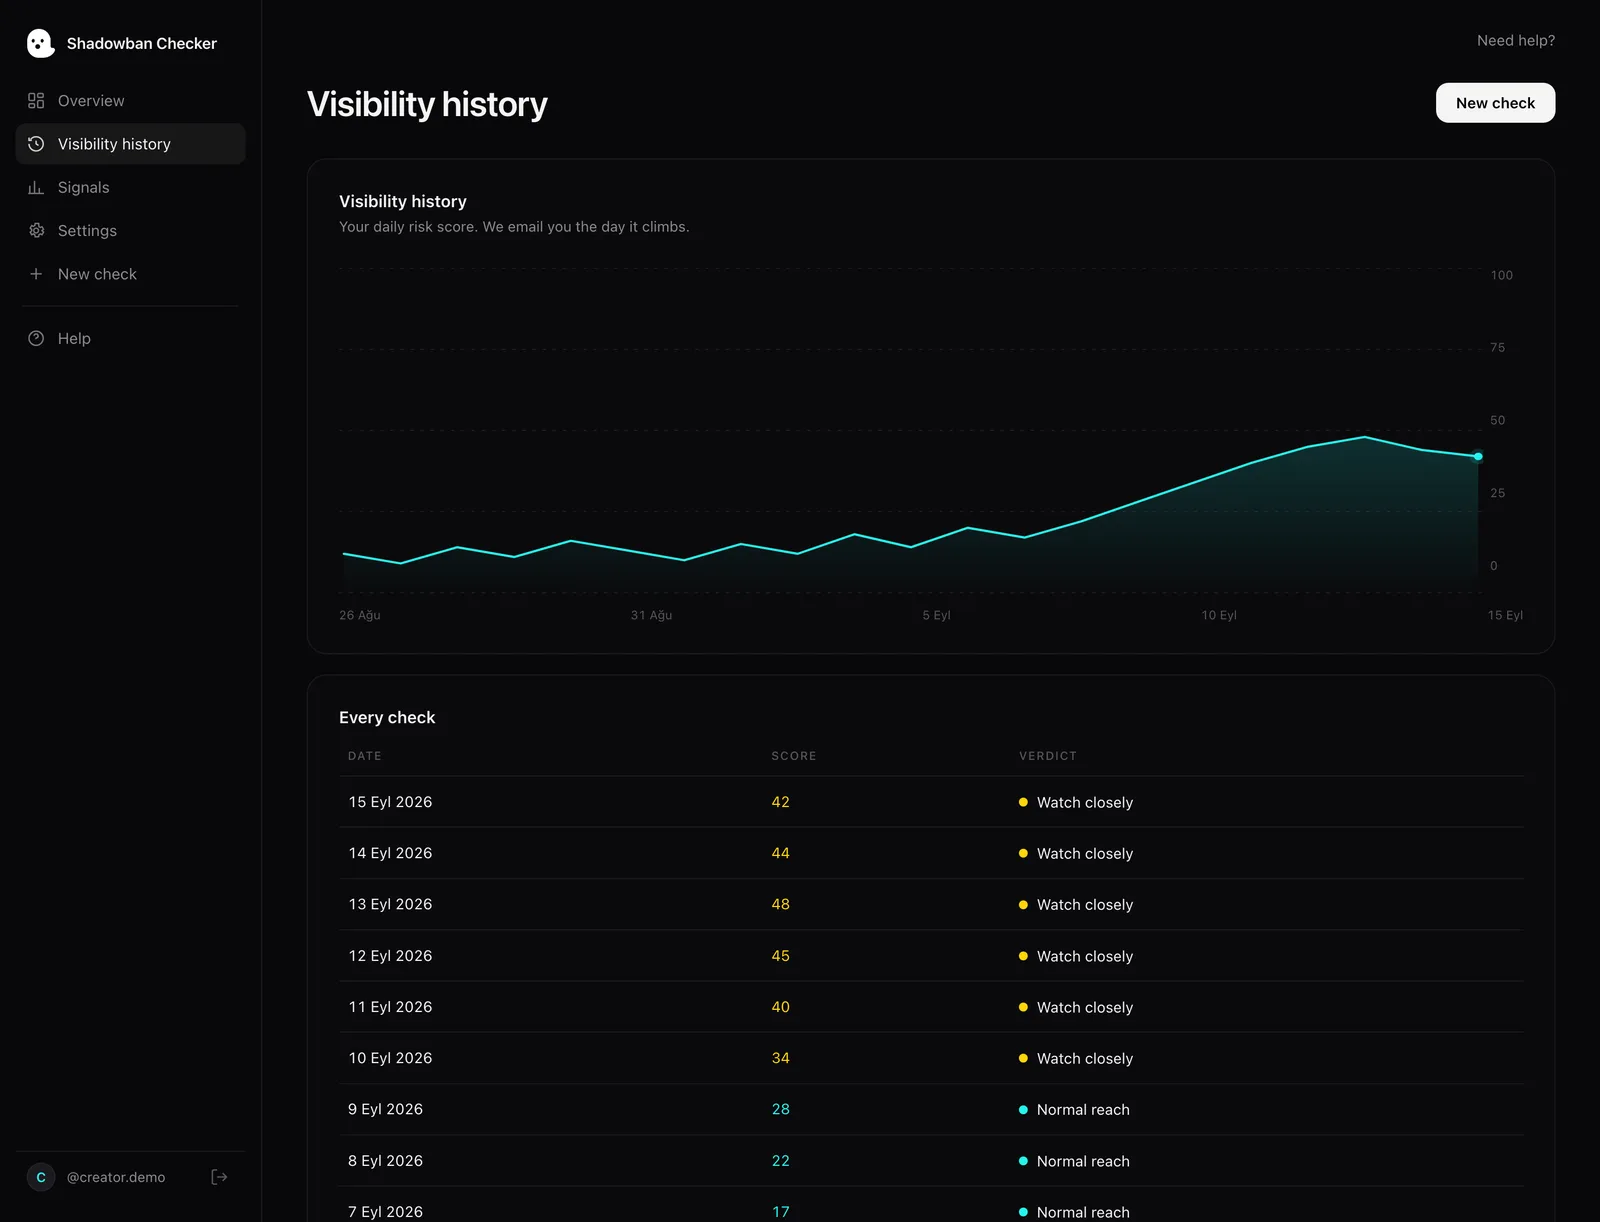The width and height of the screenshot is (1600, 1222).
Task: Click Watch closely verdict for 10 Eyl
Action: (1076, 1058)
